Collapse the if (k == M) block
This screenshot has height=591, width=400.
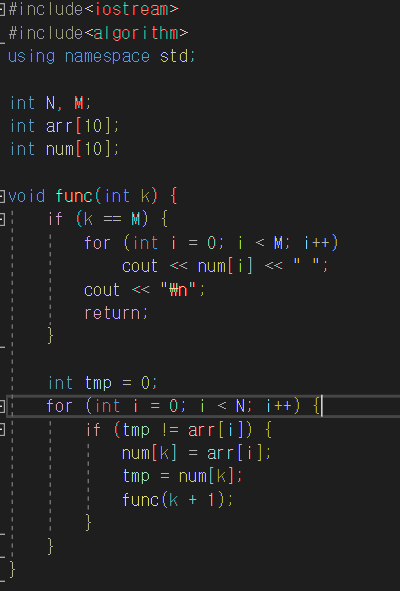(2, 219)
